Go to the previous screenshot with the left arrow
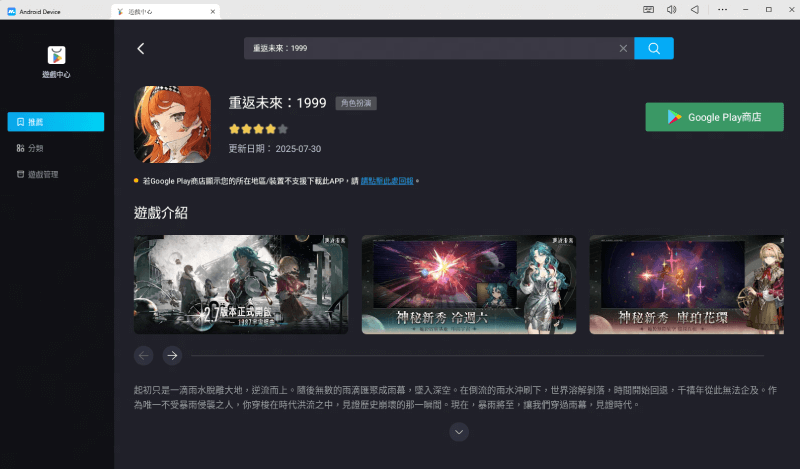The width and height of the screenshot is (800, 469). (x=144, y=355)
